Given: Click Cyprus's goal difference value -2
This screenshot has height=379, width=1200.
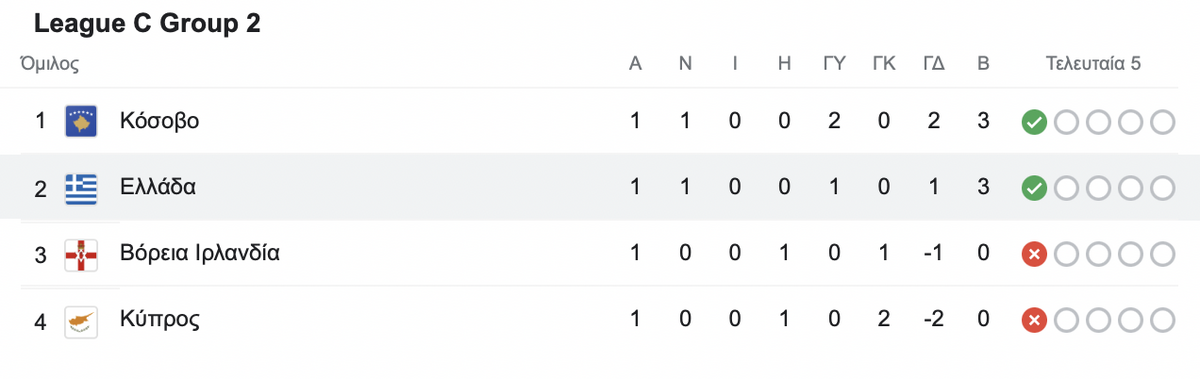Looking at the screenshot, I should [934, 320].
